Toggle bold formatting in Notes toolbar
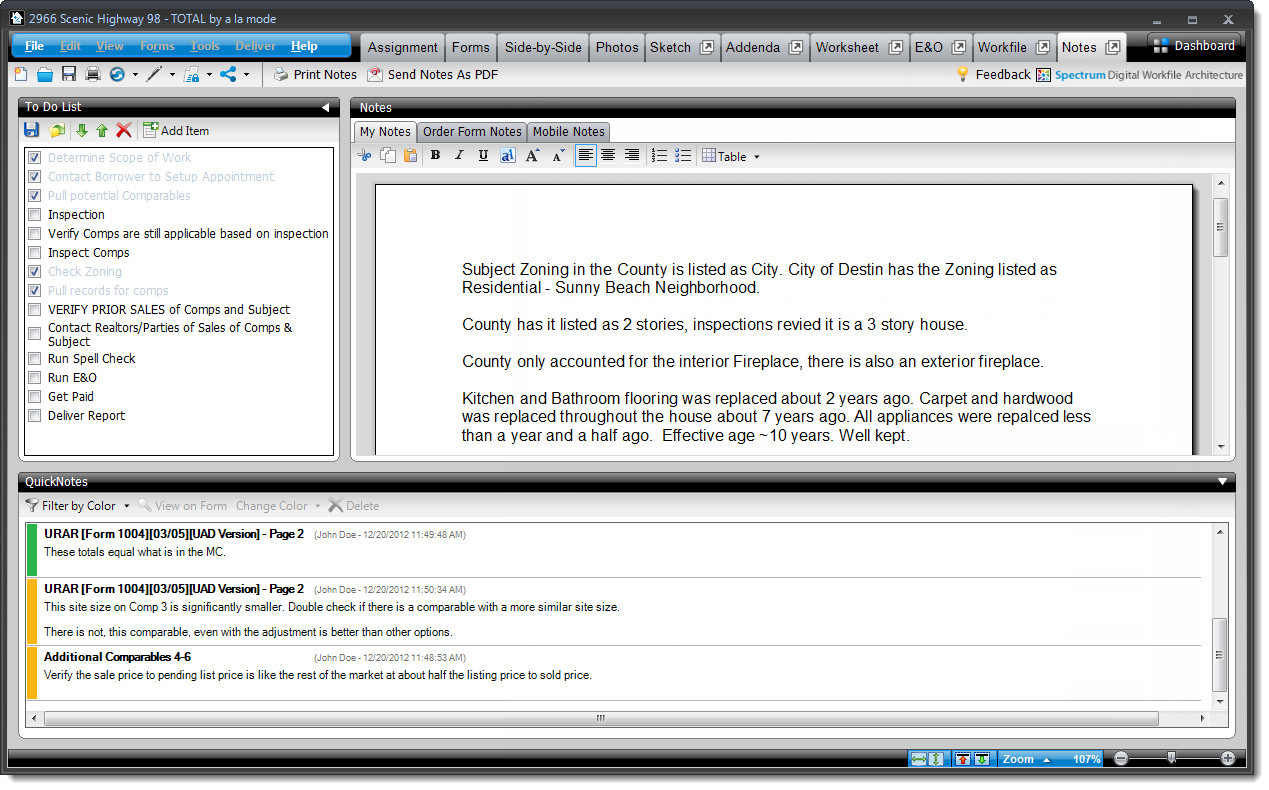This screenshot has height=790, width=1269. [435, 156]
